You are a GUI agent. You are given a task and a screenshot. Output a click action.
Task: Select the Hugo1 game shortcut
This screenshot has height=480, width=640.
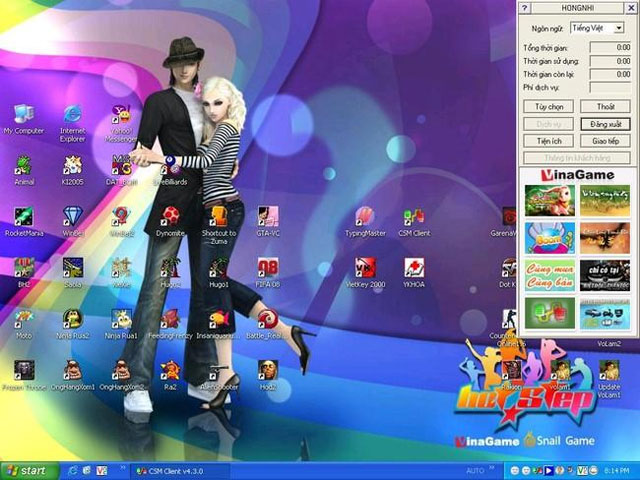tap(219, 273)
